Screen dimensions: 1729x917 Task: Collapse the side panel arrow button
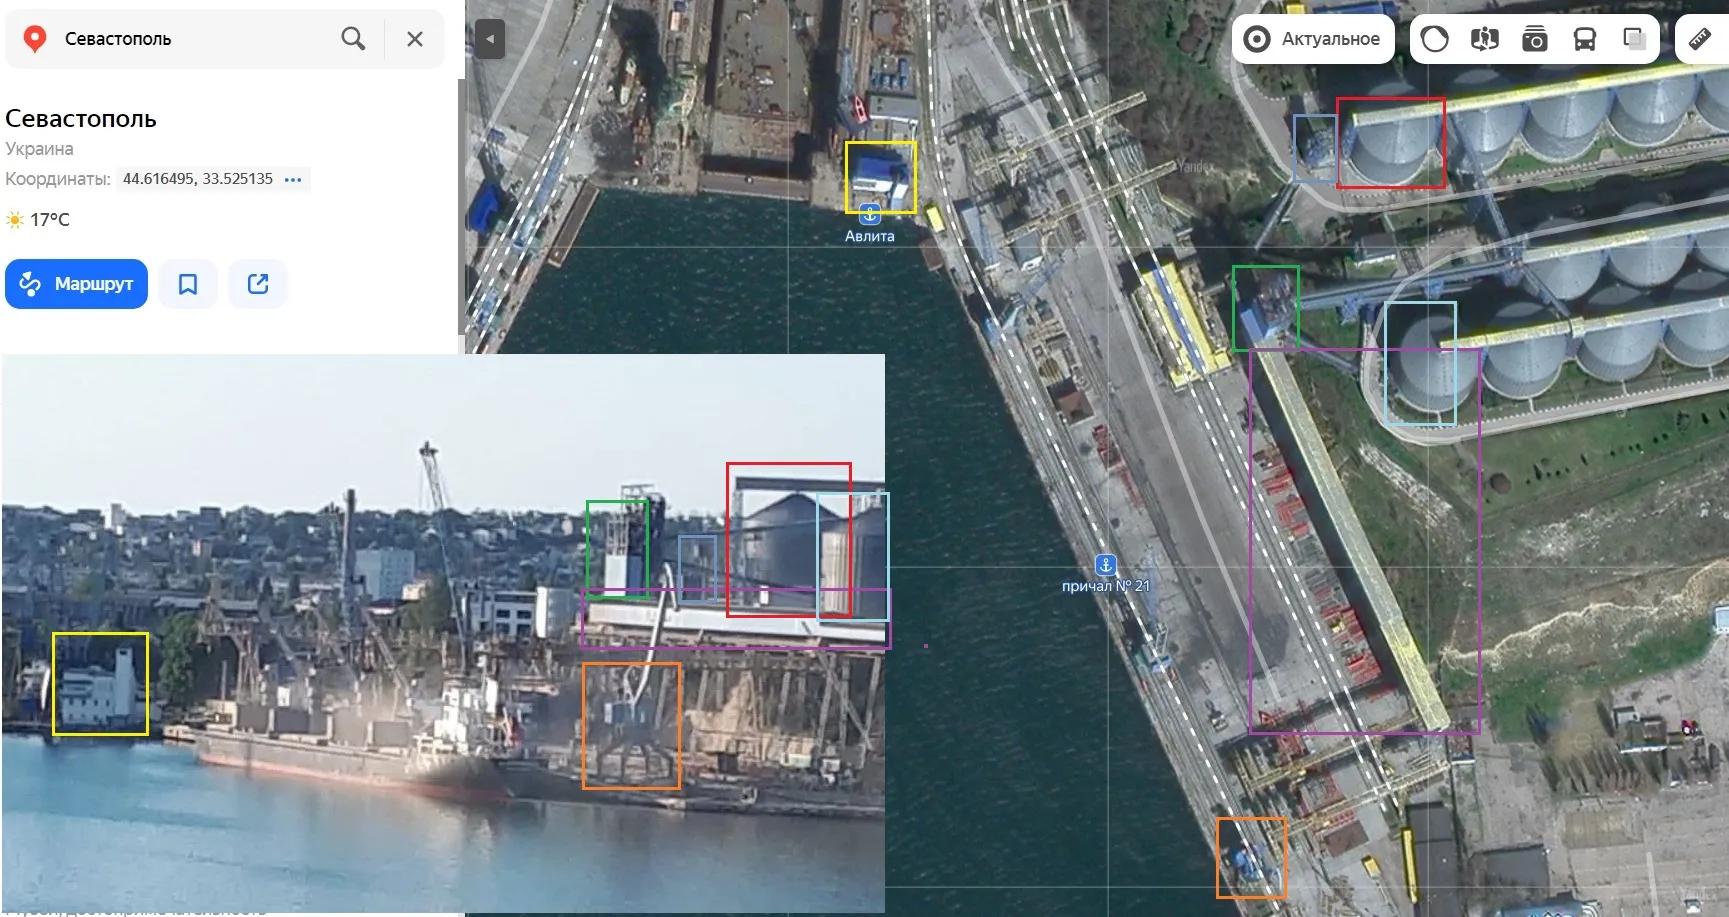click(x=490, y=39)
